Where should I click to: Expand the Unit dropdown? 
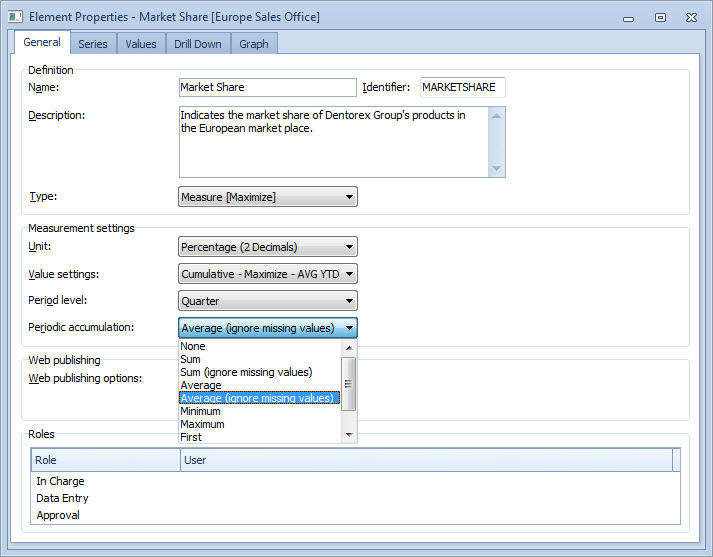click(267, 247)
